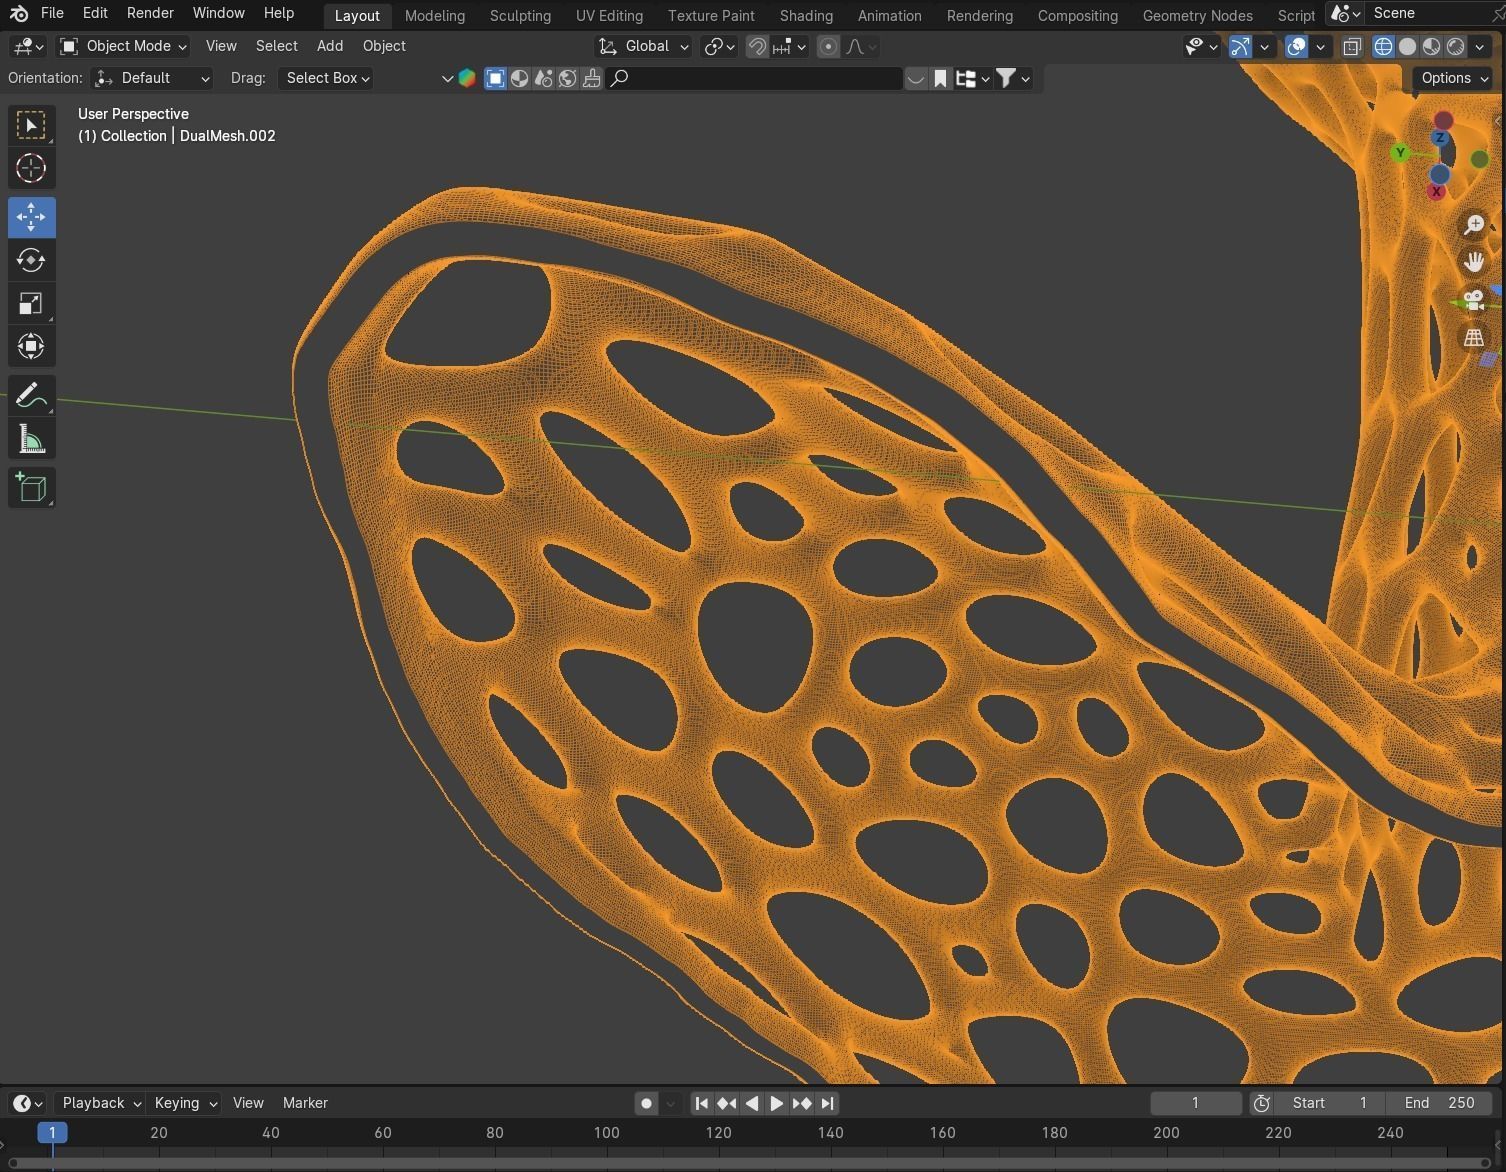Select the Measure tool

(x=31, y=440)
